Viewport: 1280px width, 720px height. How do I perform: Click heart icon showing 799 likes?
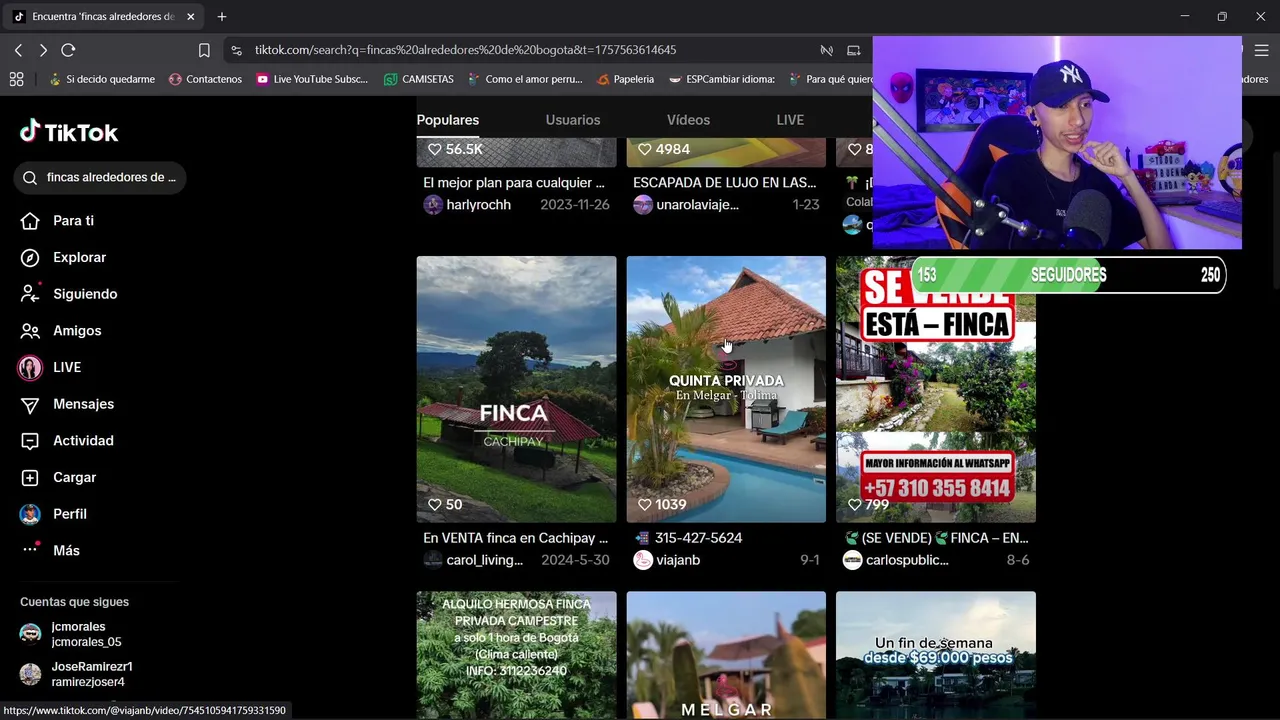pos(855,505)
